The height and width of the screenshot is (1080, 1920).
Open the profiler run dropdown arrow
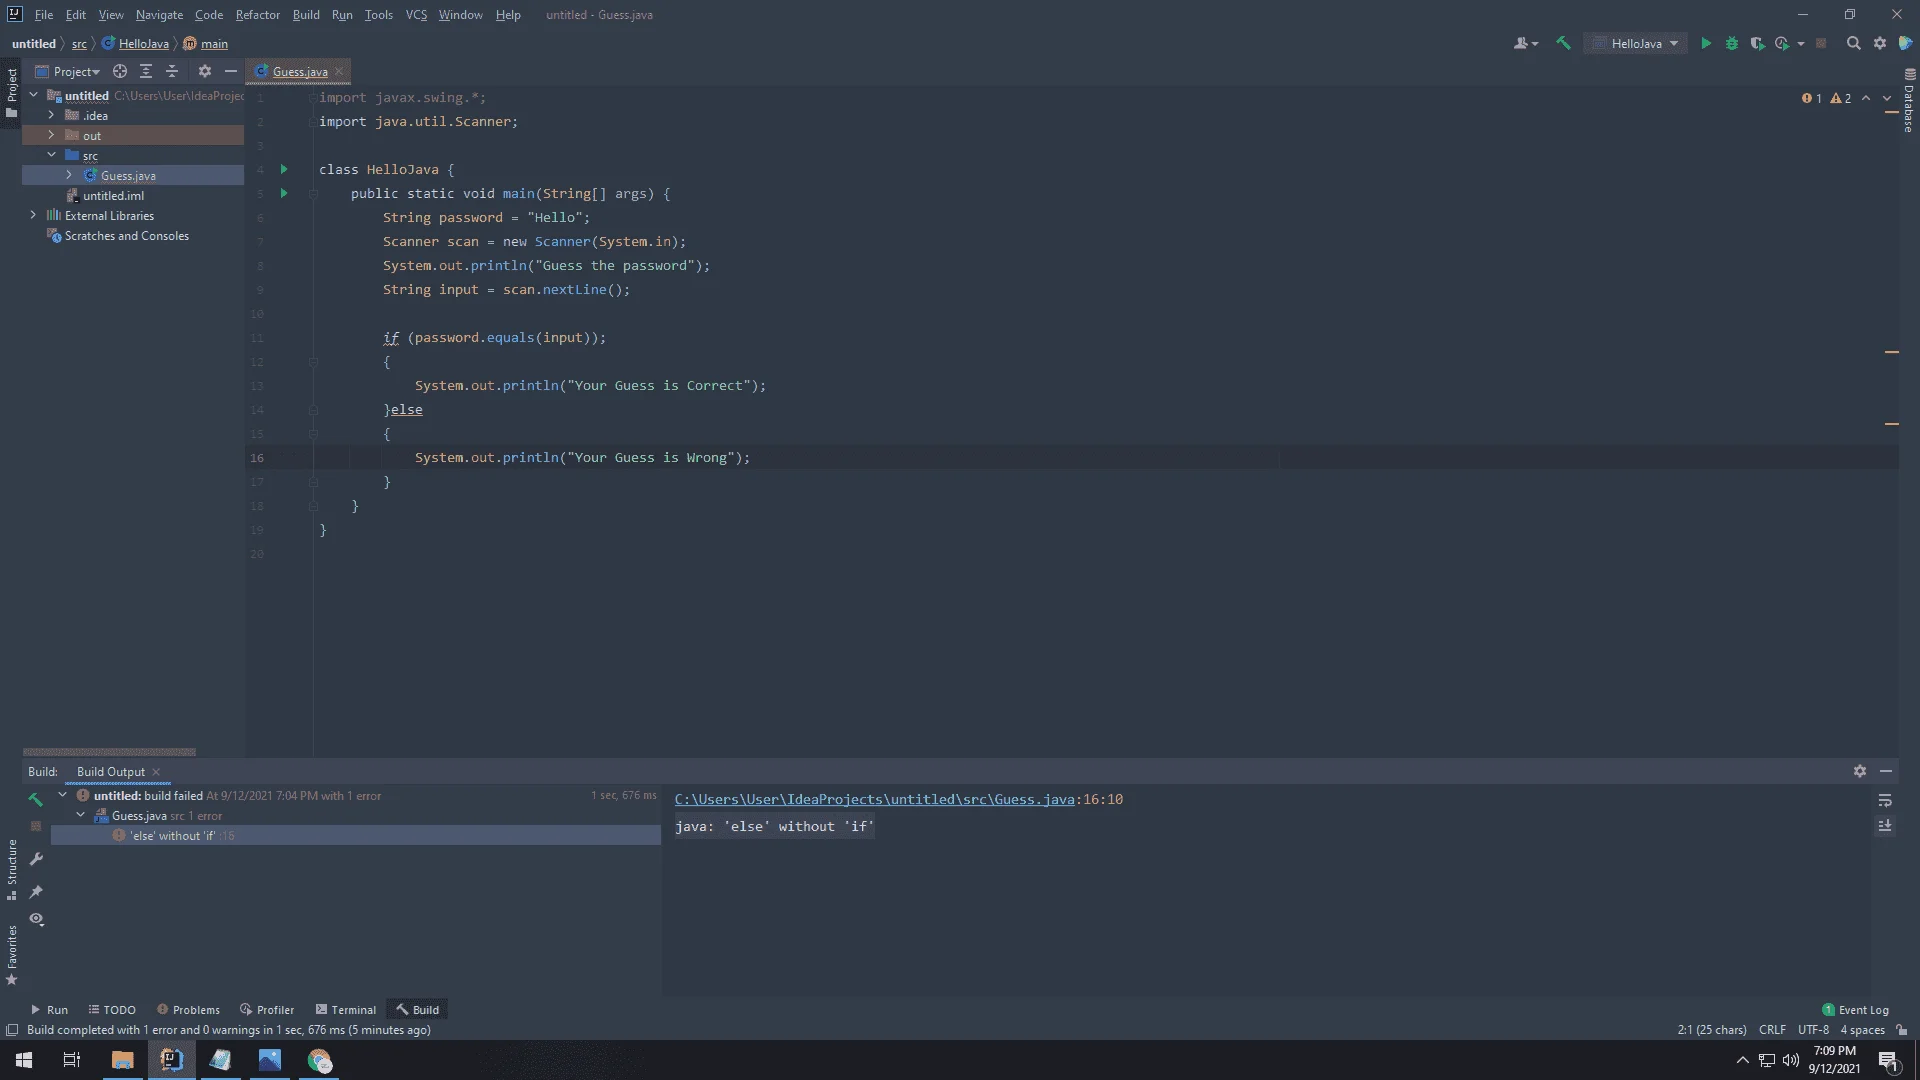pyautogui.click(x=1801, y=43)
